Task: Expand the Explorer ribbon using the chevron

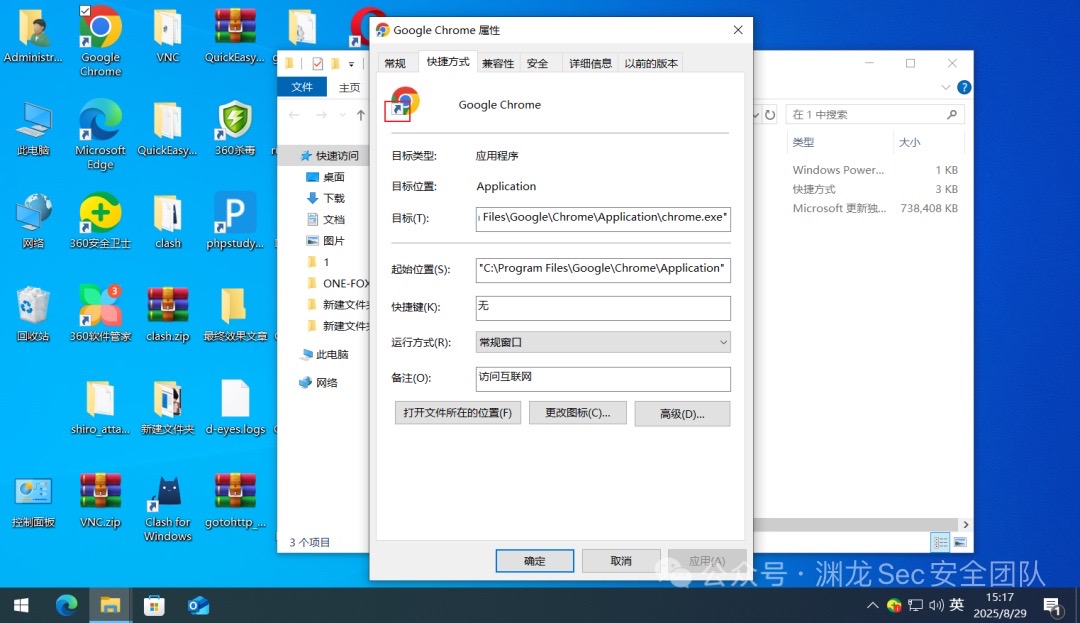Action: [945, 87]
